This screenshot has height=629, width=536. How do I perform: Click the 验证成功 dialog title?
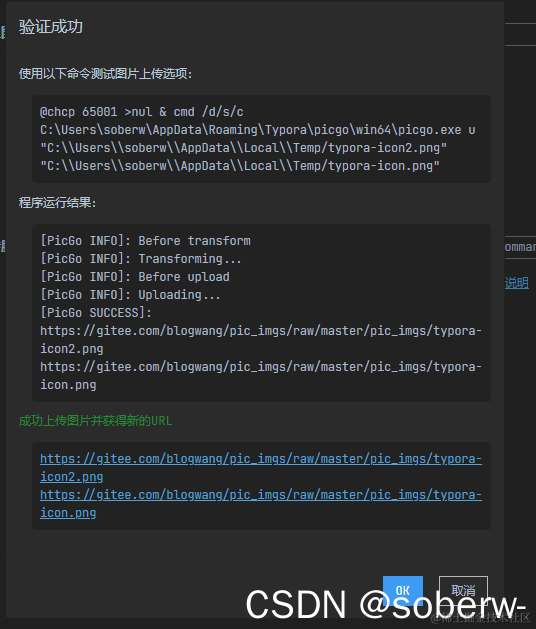(x=51, y=27)
